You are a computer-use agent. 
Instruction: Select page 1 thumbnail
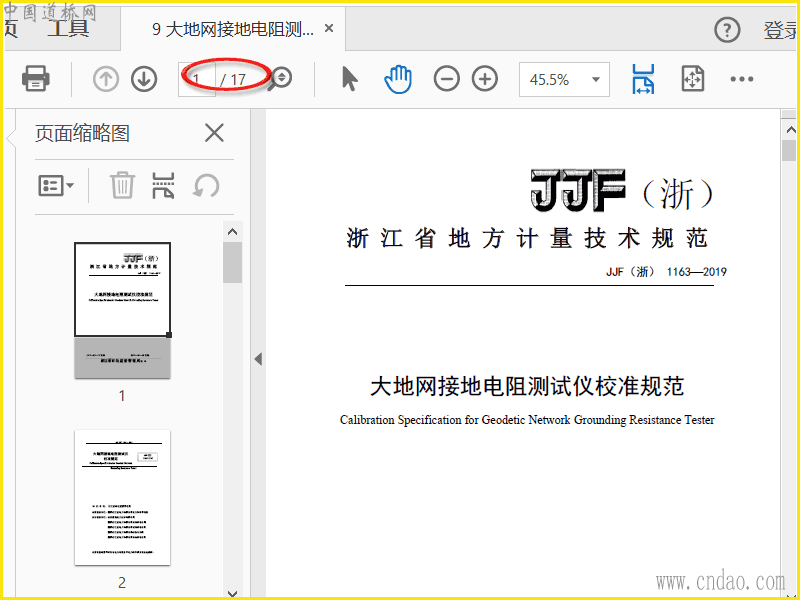122,310
